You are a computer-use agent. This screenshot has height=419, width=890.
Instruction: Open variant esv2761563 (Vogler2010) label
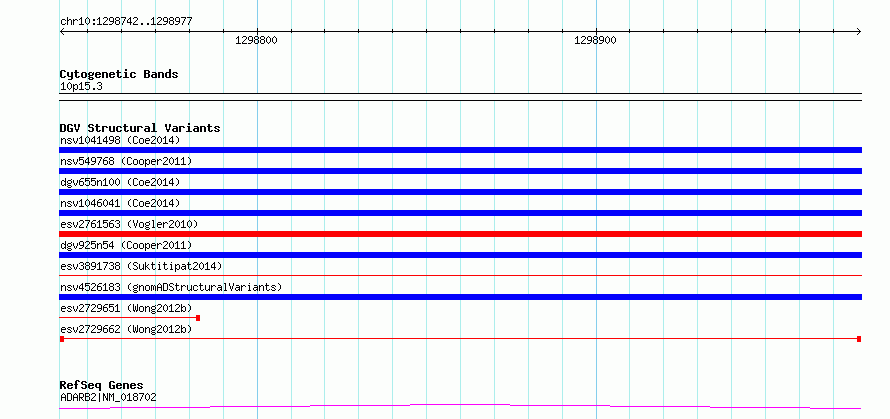click(x=129, y=224)
